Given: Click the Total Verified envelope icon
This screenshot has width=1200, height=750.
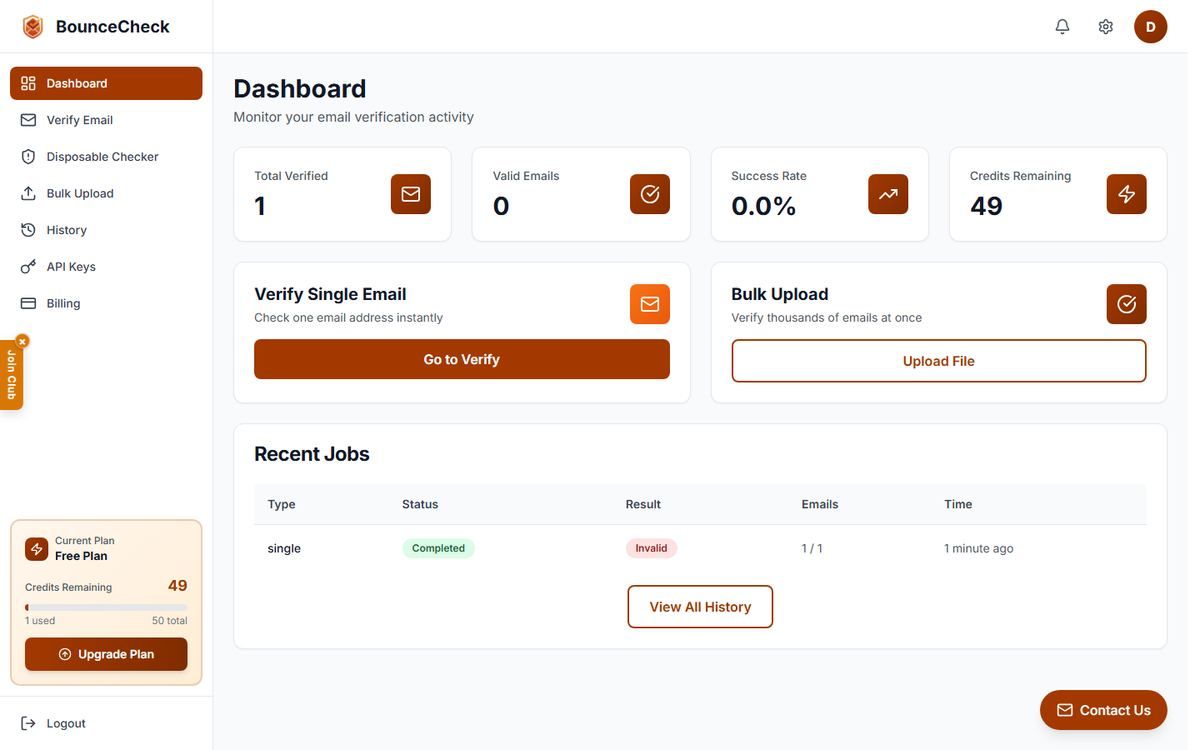Looking at the screenshot, I should [411, 194].
